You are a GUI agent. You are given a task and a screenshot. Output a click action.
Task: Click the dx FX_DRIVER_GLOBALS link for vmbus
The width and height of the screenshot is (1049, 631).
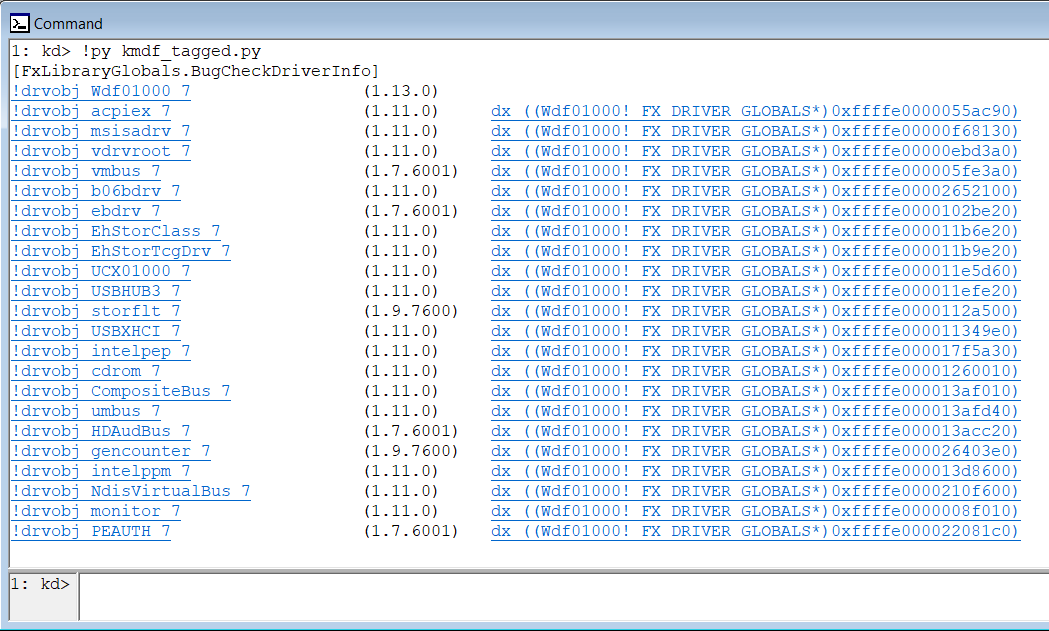[755, 170]
